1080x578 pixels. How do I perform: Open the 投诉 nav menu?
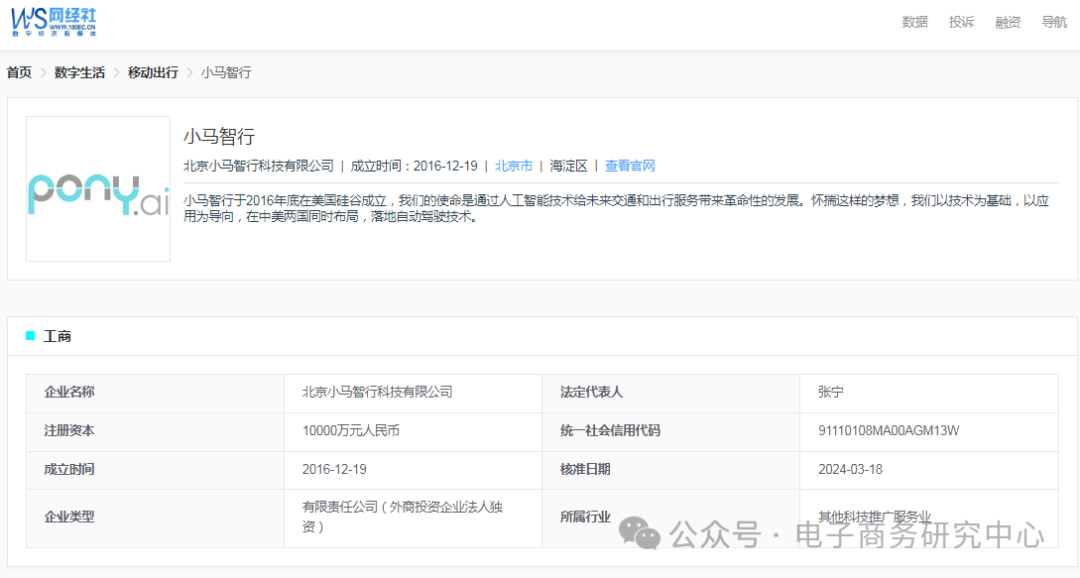click(x=961, y=22)
